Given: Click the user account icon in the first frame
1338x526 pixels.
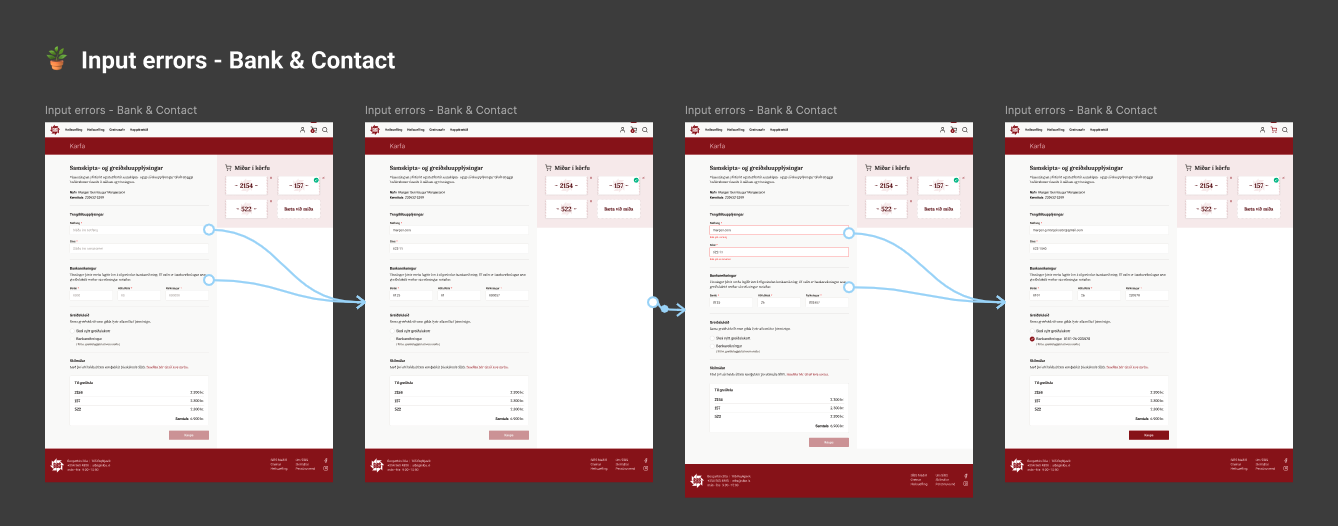Looking at the screenshot, I should (302, 130).
